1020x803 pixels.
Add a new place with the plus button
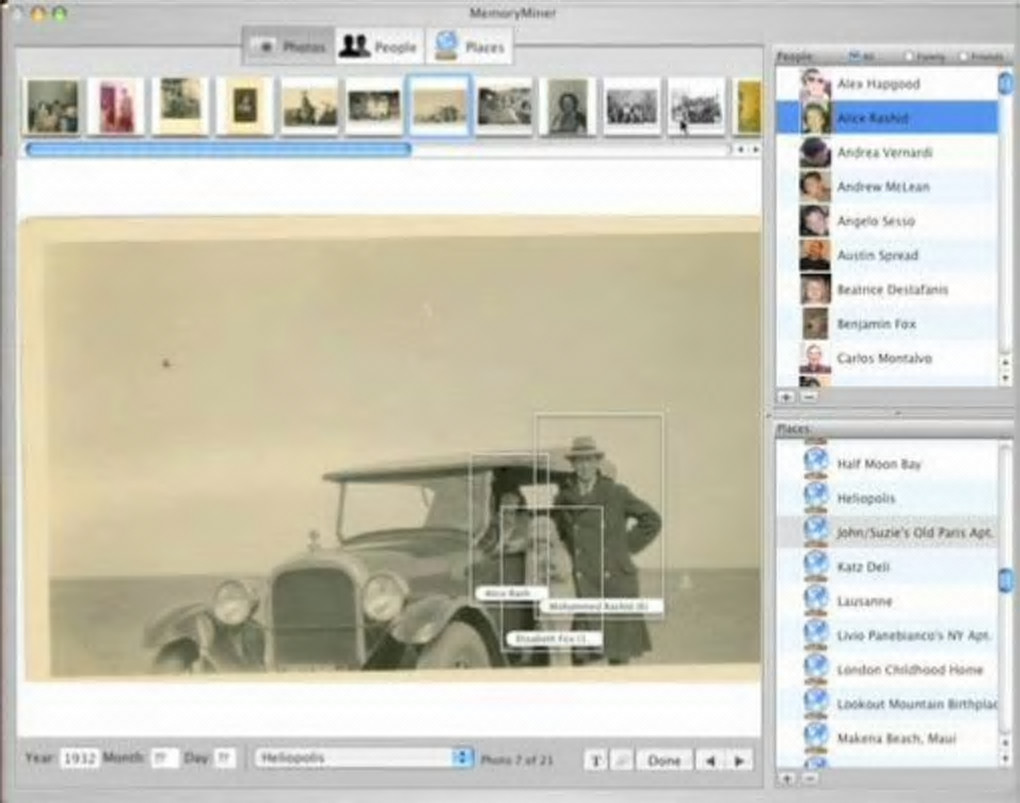click(786, 778)
